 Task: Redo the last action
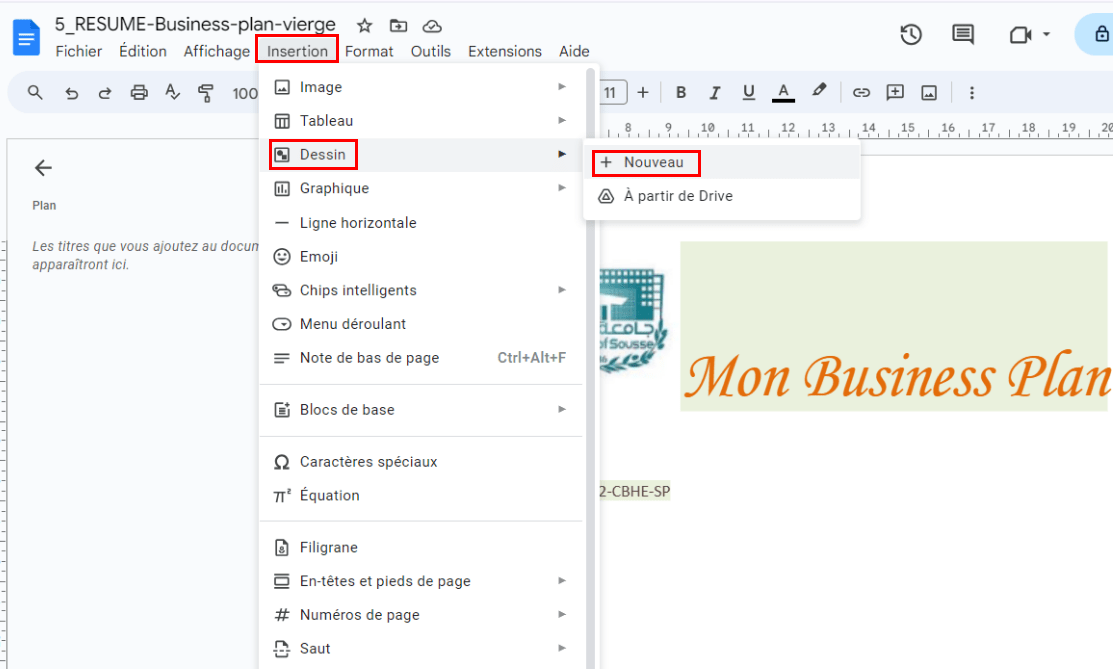point(104,92)
